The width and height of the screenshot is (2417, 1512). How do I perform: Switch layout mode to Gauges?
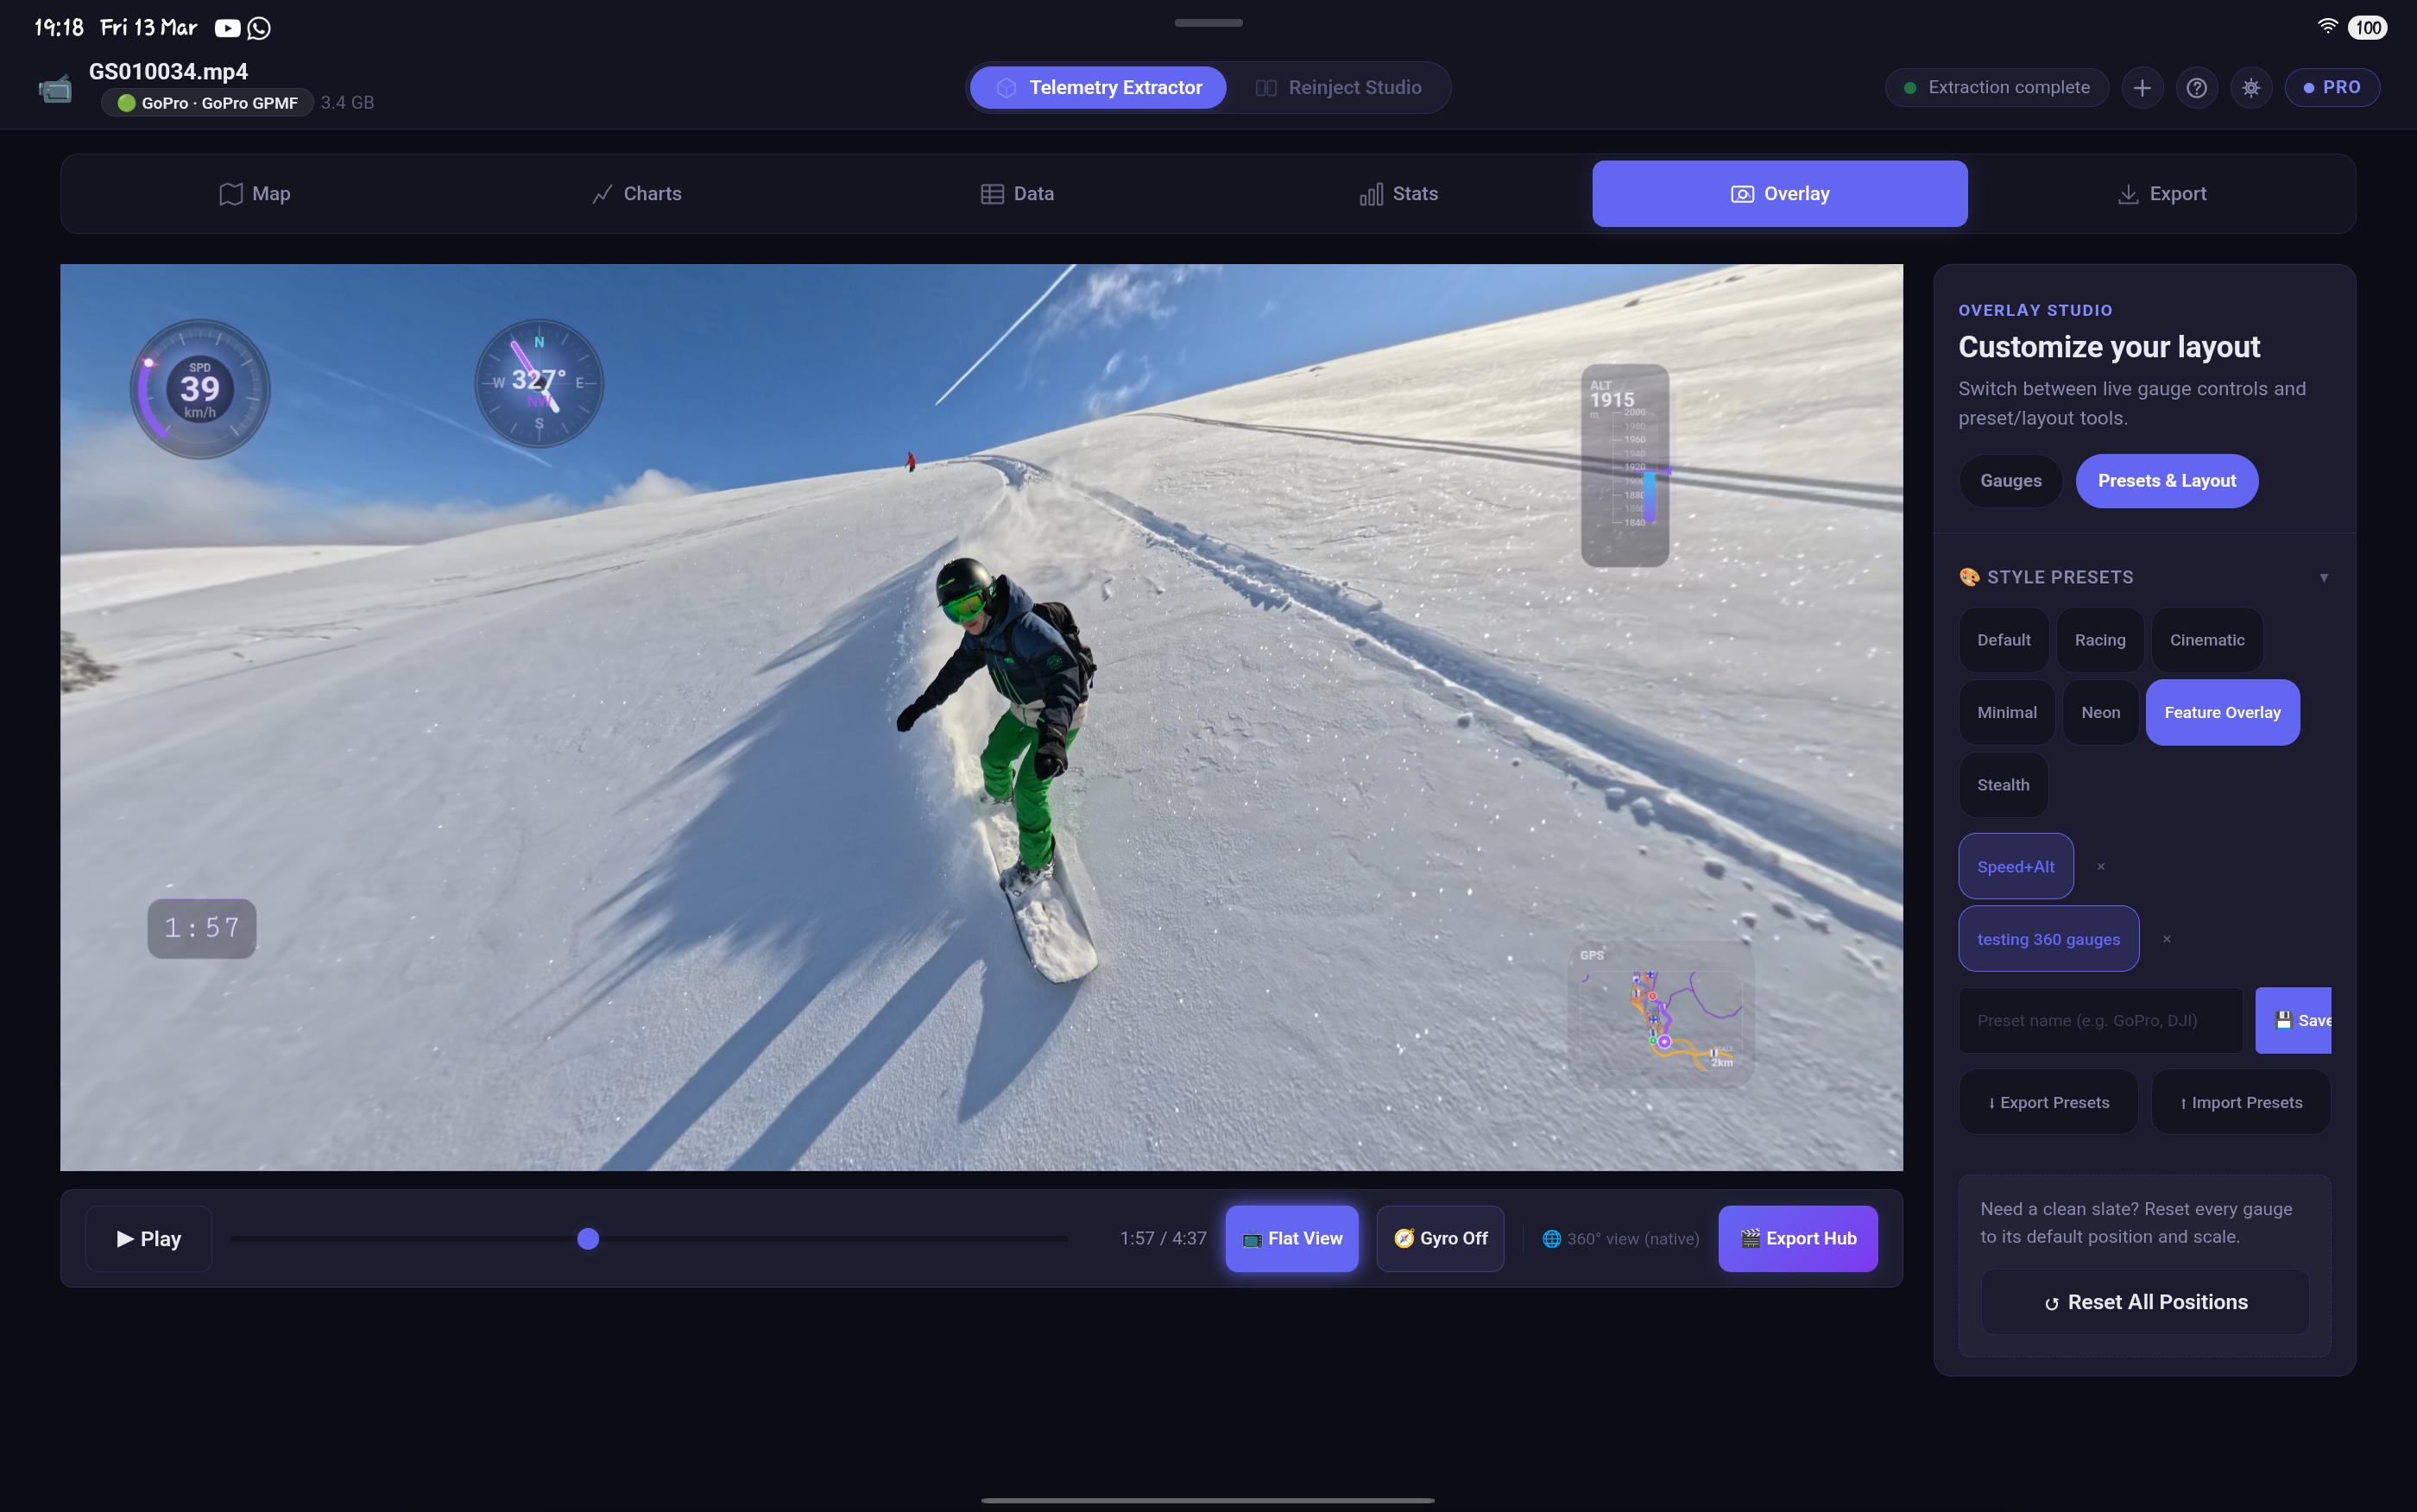(2010, 480)
